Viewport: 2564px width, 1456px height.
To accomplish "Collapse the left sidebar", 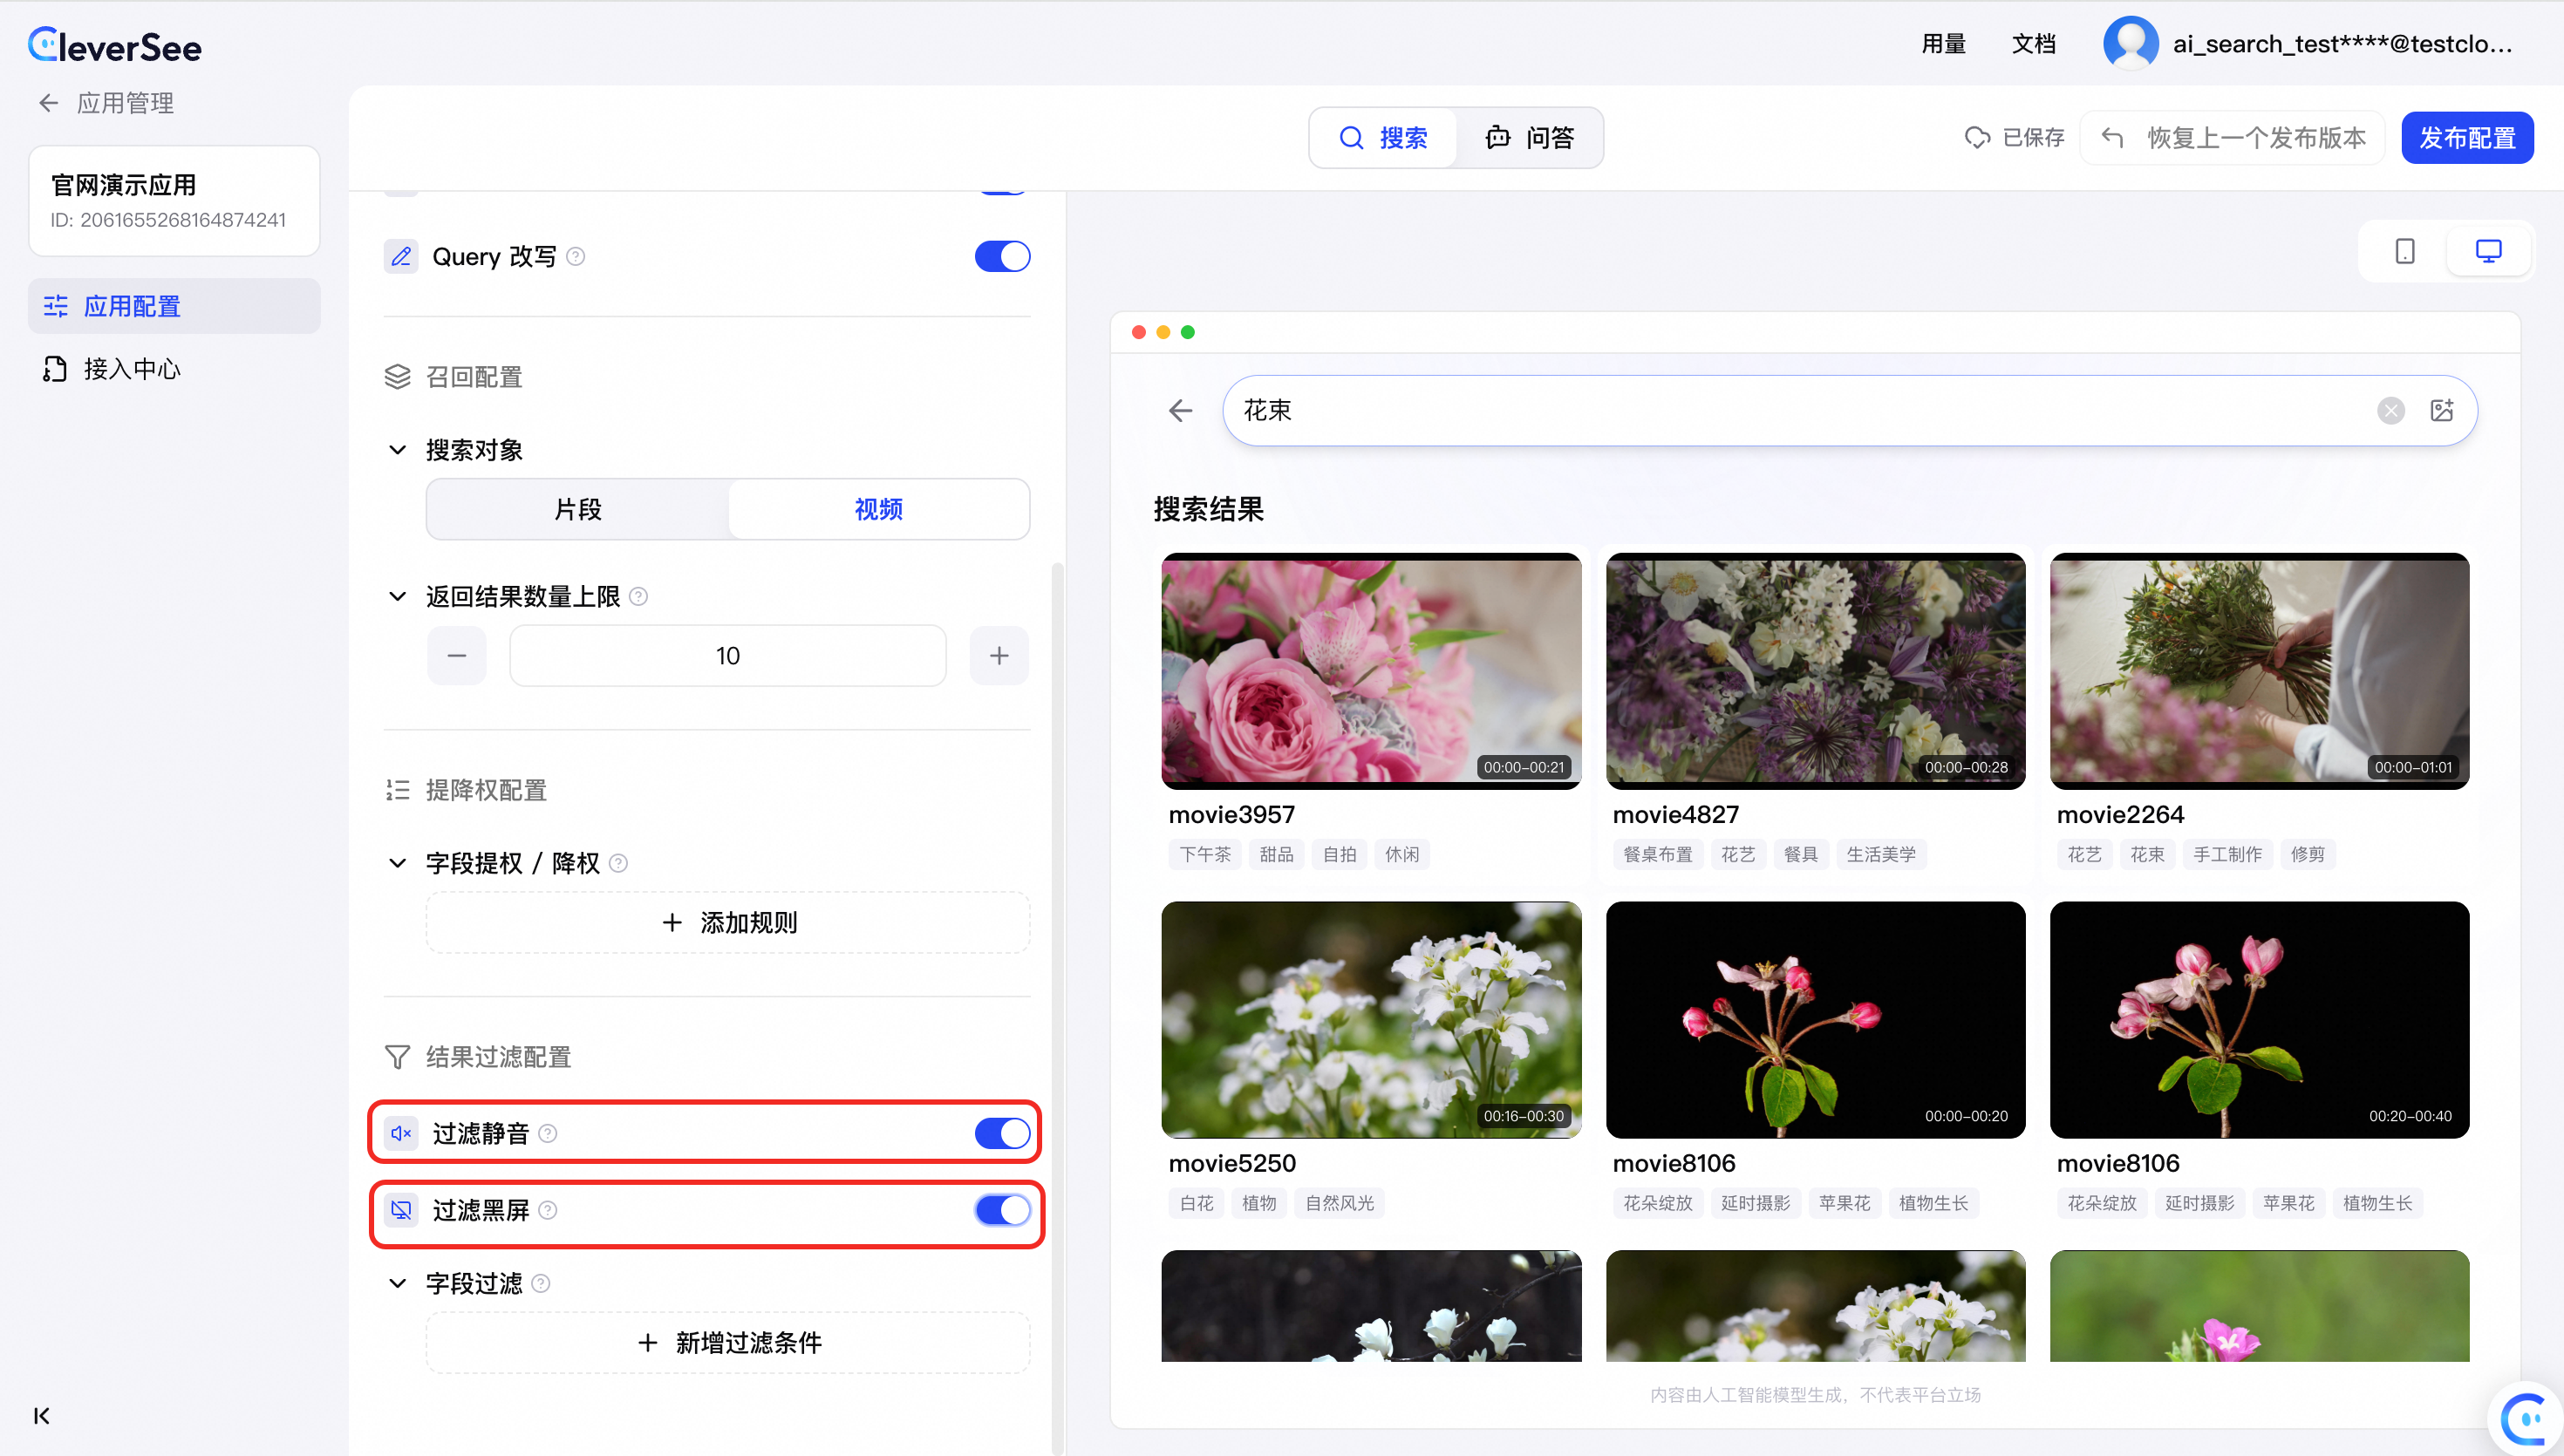I will point(42,1415).
